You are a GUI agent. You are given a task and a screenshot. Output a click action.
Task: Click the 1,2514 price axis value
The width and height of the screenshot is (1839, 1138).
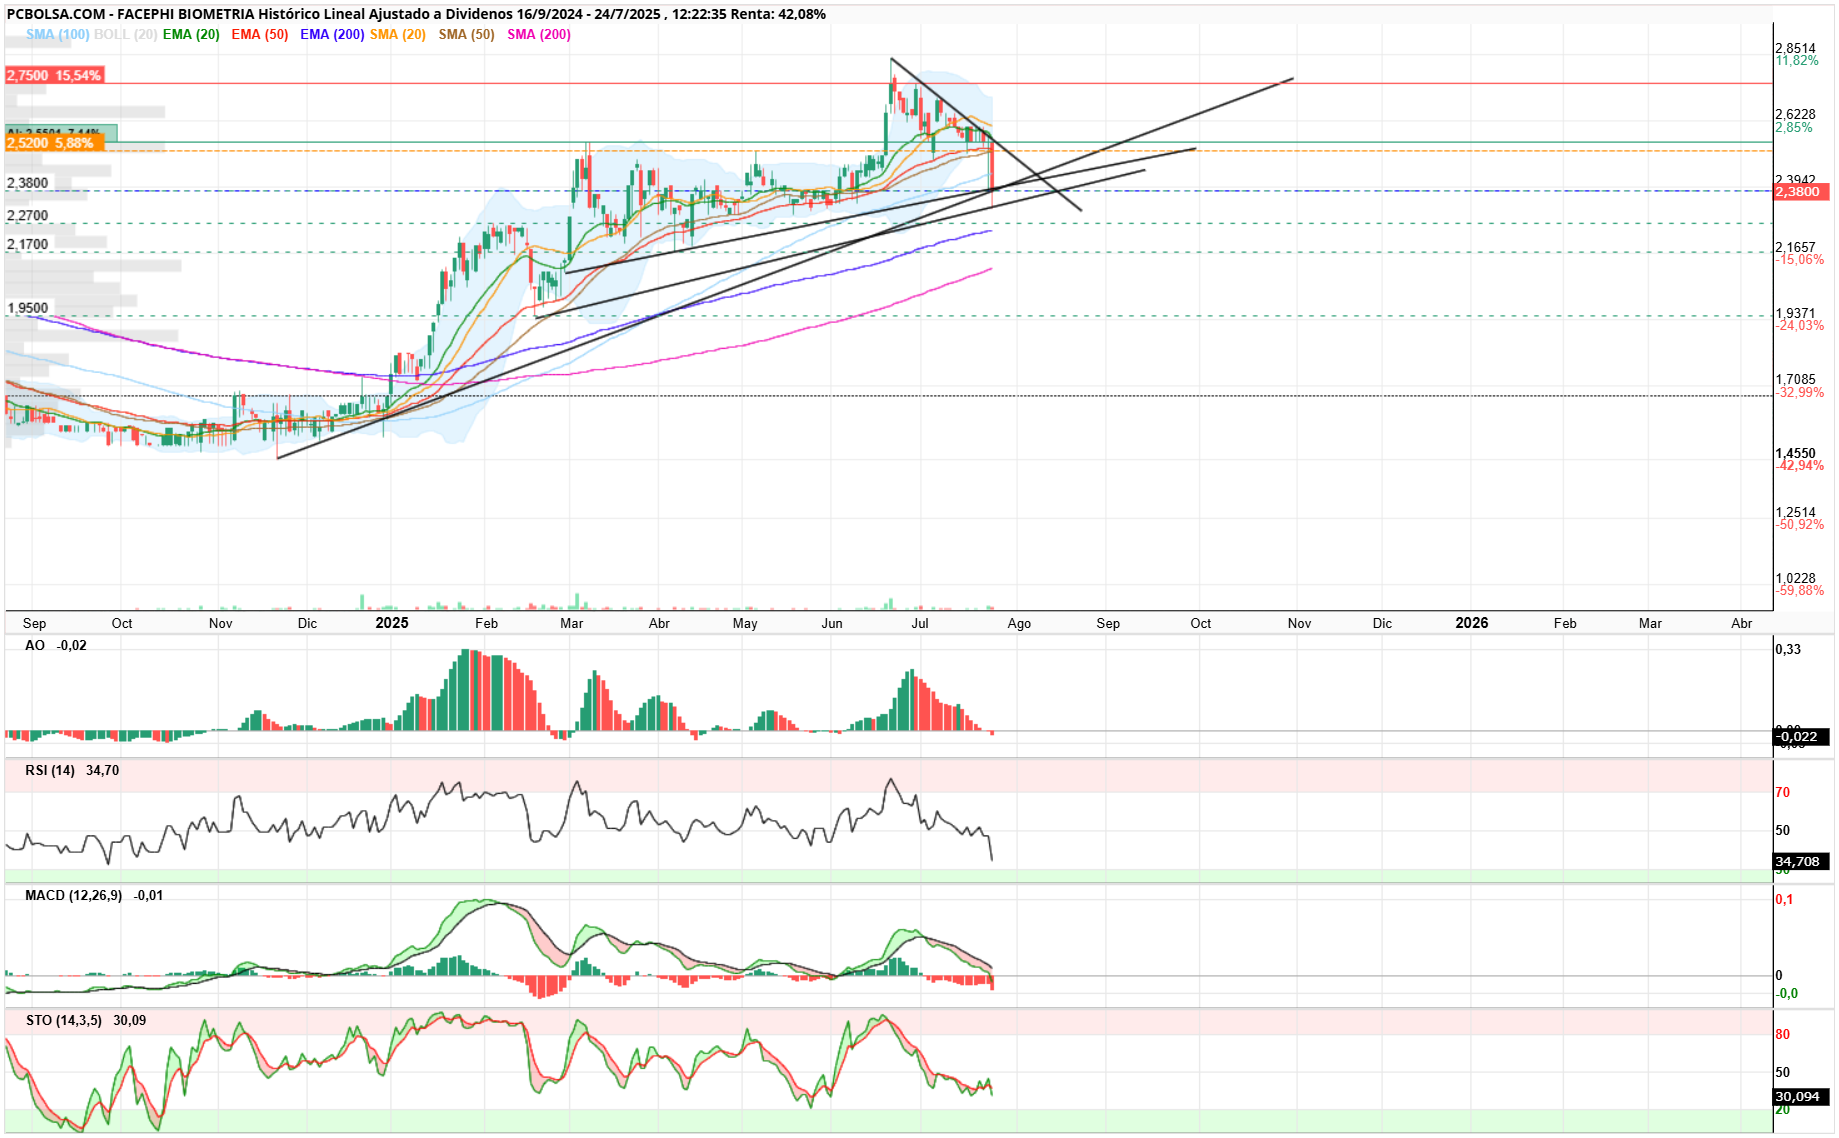click(1795, 513)
